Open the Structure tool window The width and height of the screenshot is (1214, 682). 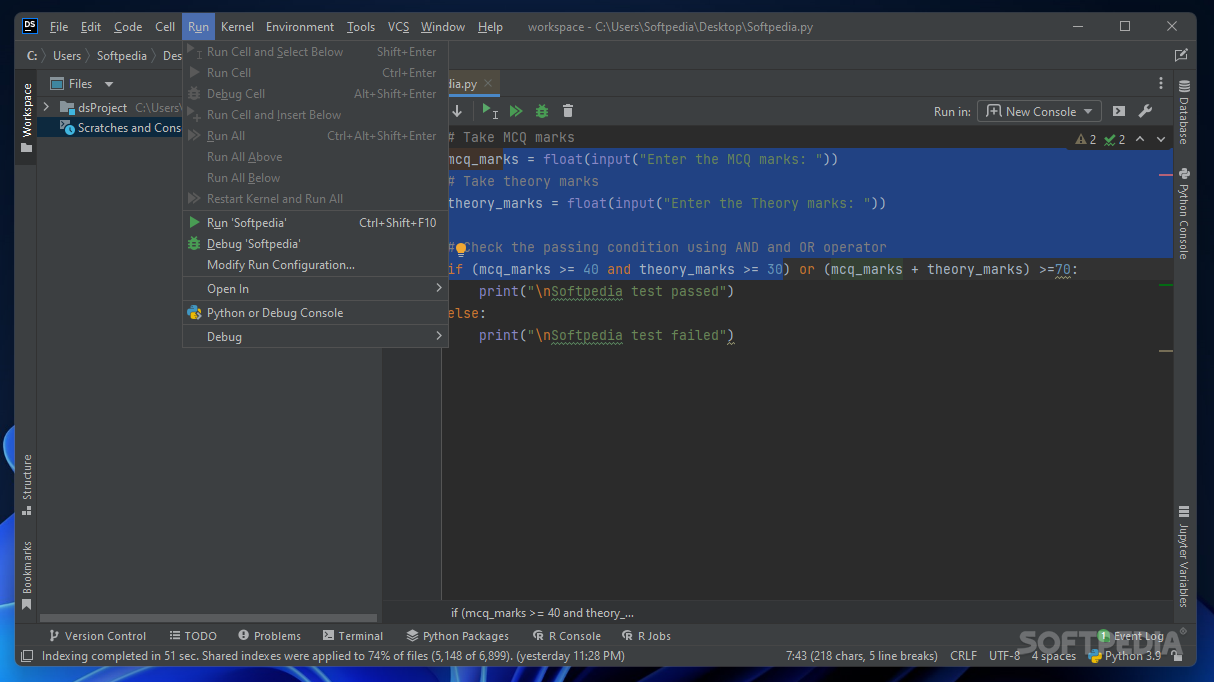coord(27,484)
